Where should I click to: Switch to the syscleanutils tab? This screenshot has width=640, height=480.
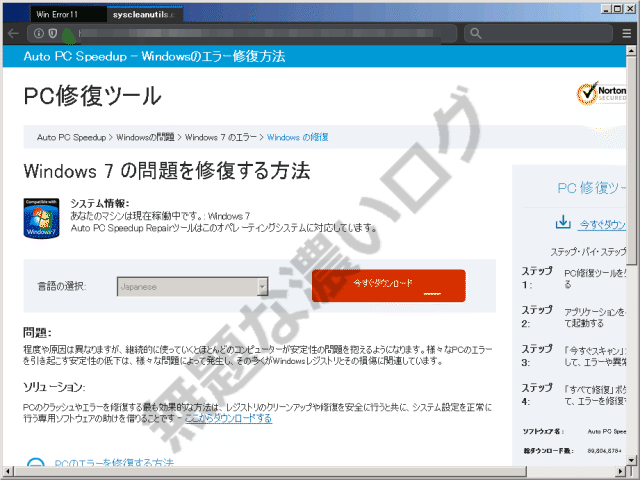point(144,15)
